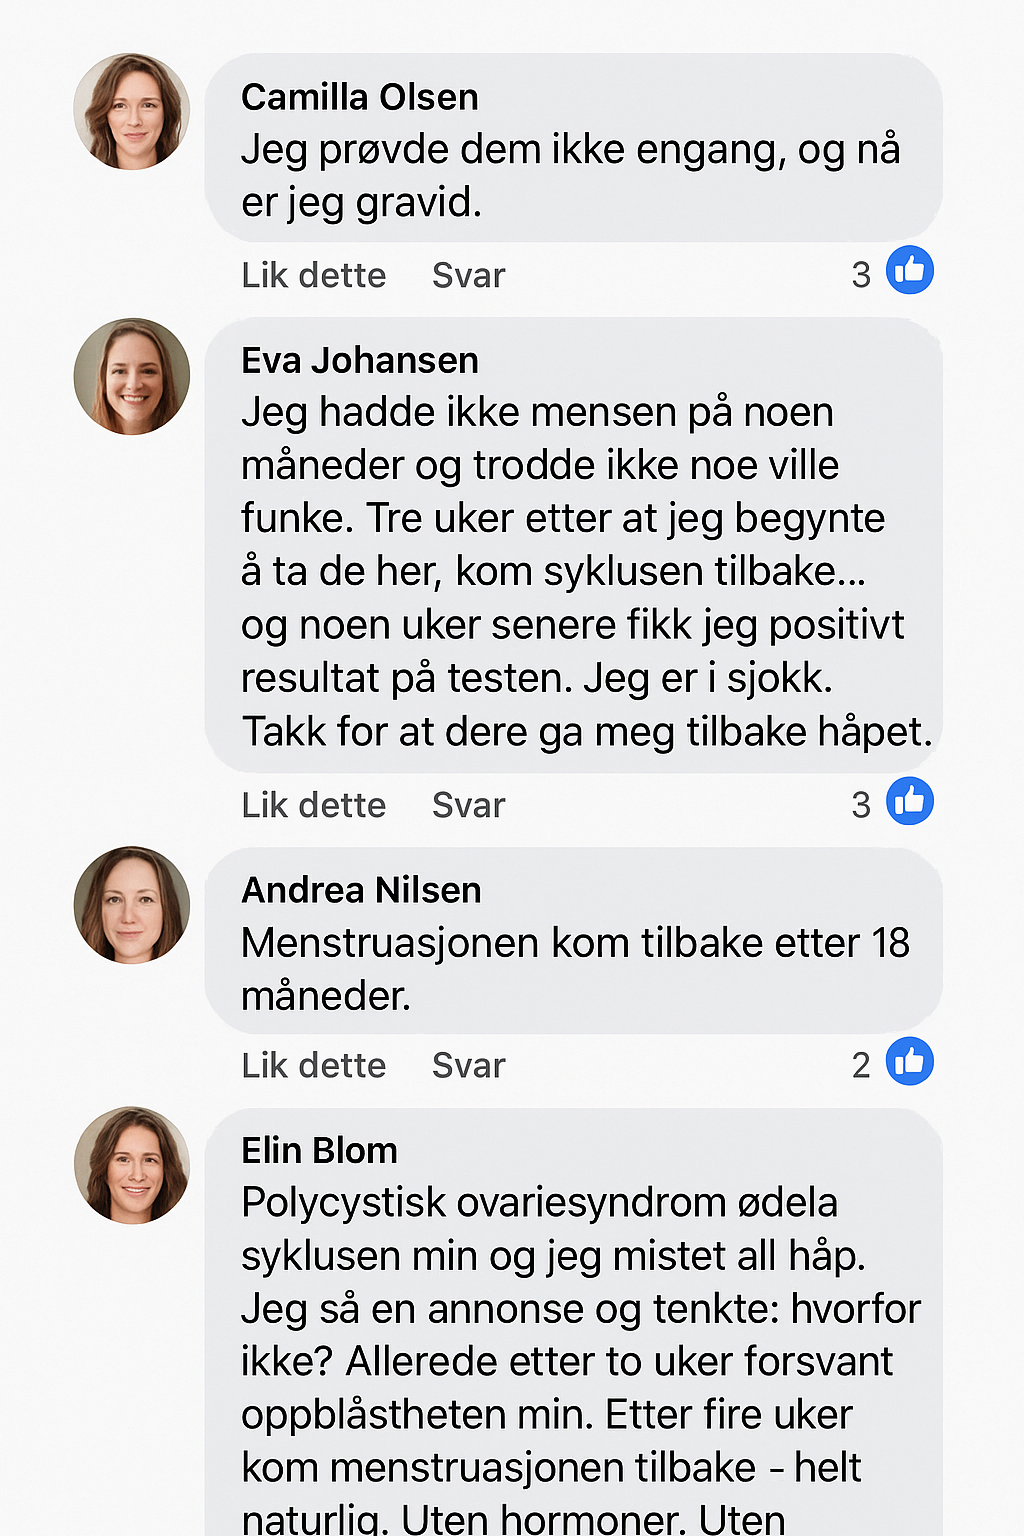Open Eva Johansen's profile picture

[132, 377]
